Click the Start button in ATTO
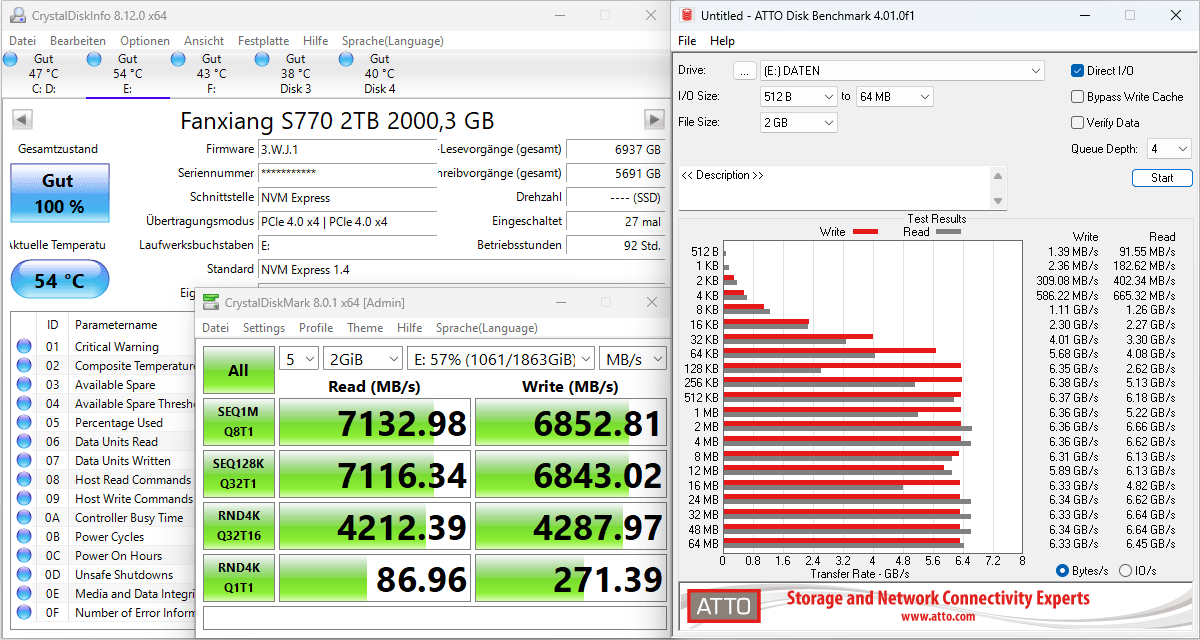Image resolution: width=1200 pixels, height=640 pixels. (x=1162, y=178)
